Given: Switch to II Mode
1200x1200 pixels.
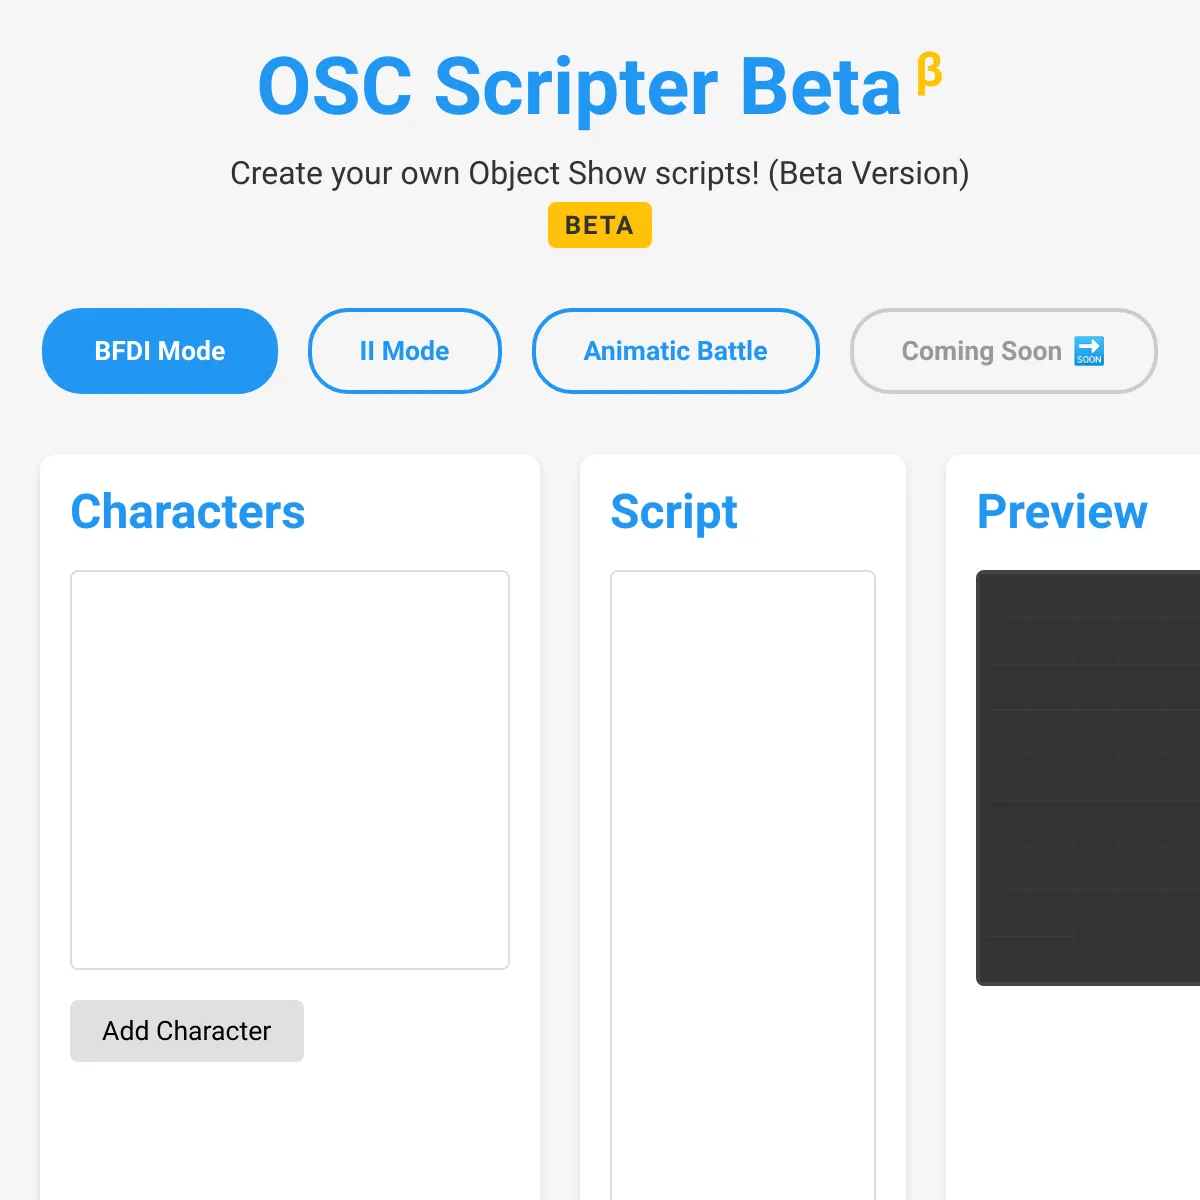Looking at the screenshot, I should click(x=405, y=351).
